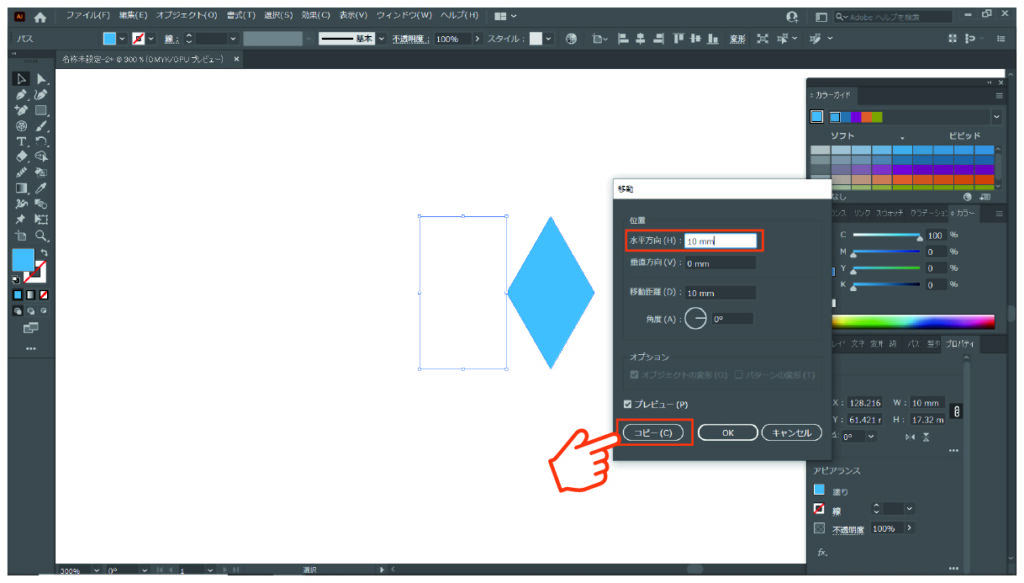The height and width of the screenshot is (583, 1024).
Task: Open brush definition 基本 dropdown
Action: (382, 39)
